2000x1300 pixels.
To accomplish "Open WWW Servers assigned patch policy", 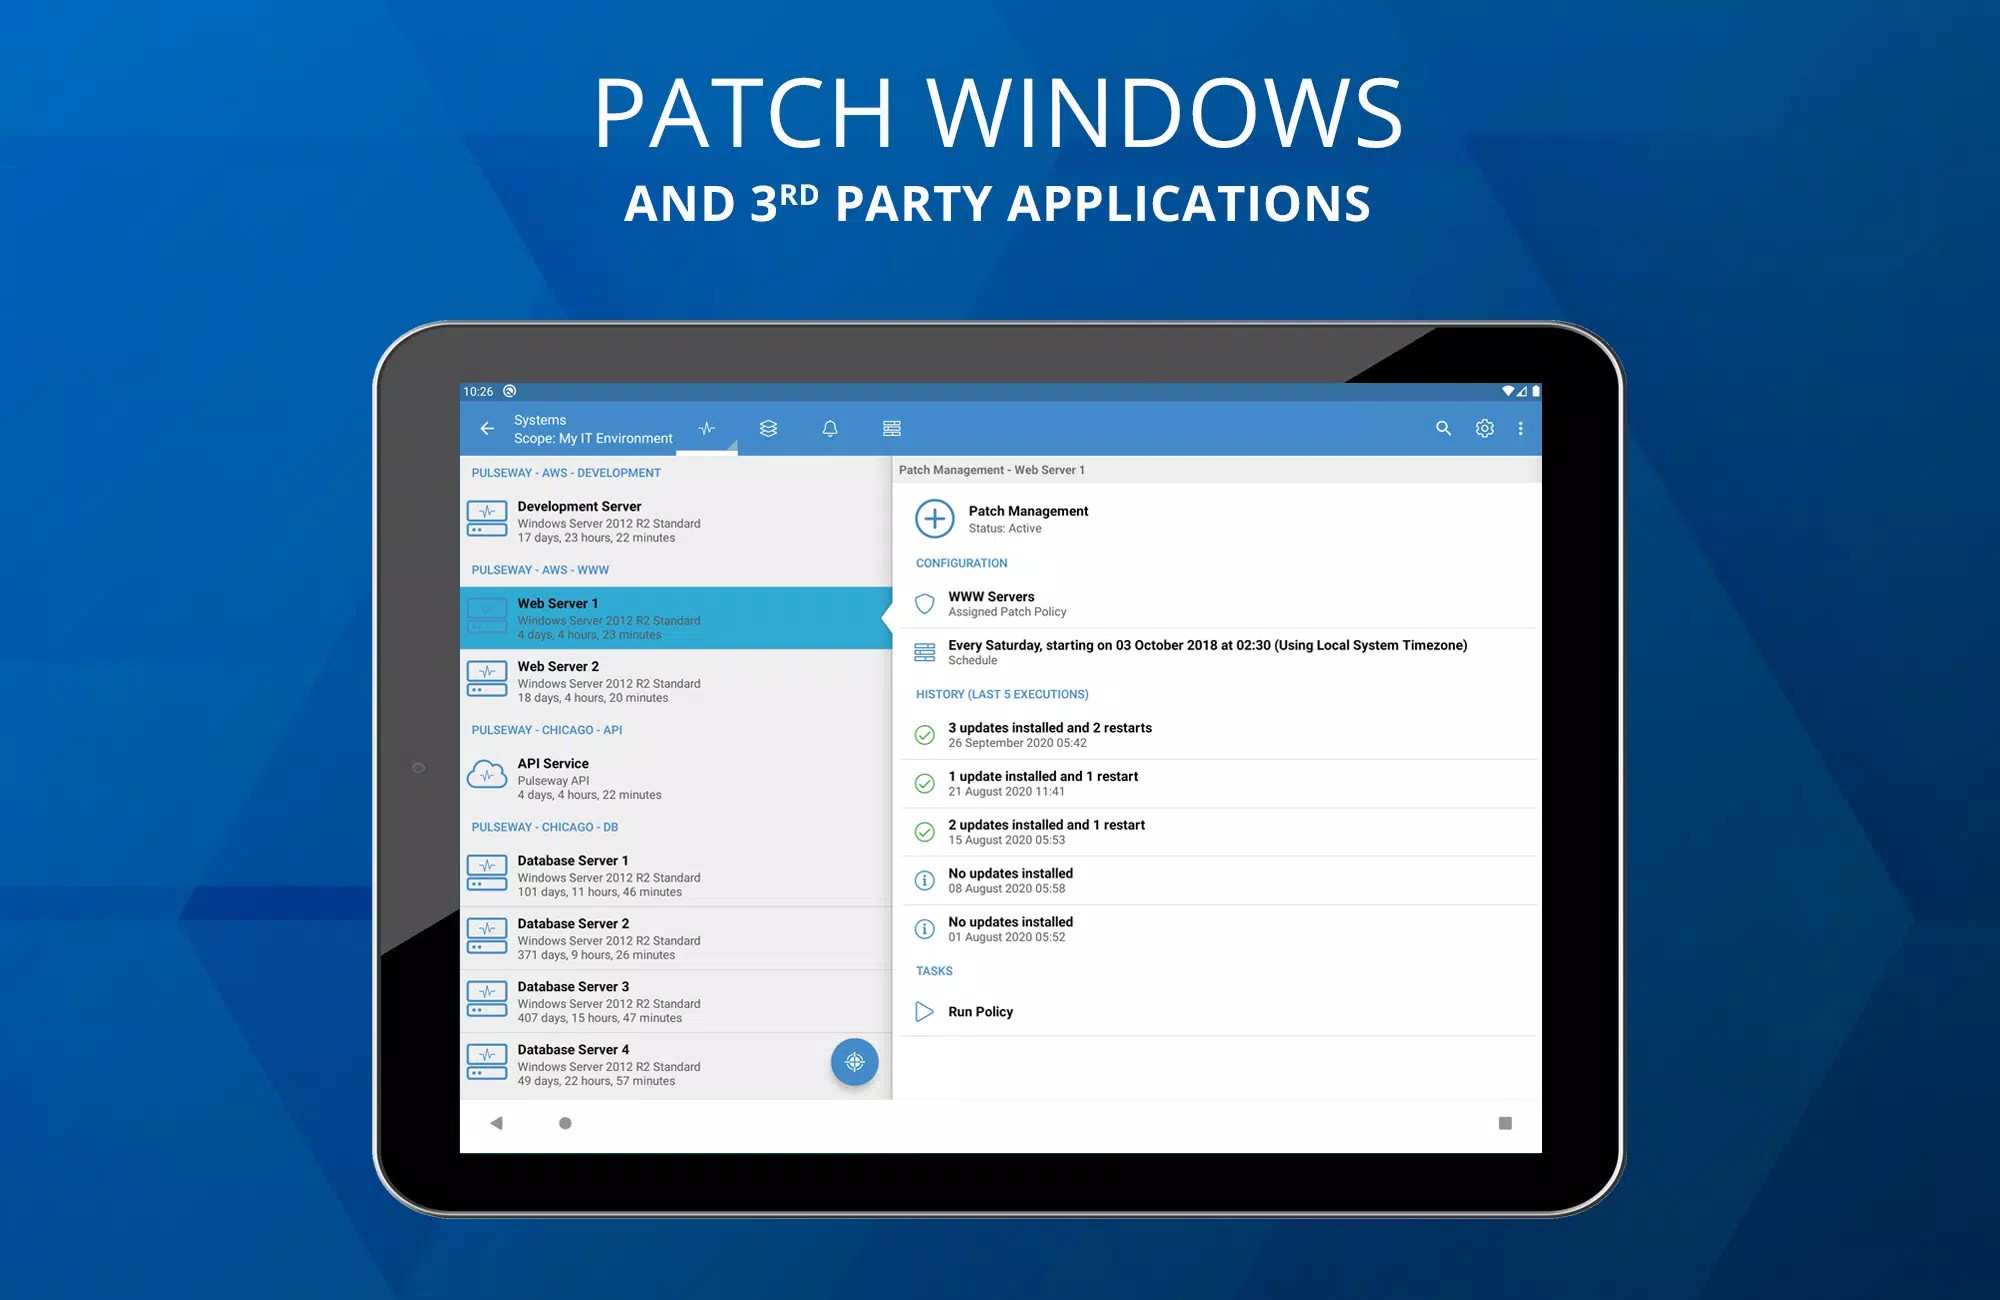I will (1218, 604).
